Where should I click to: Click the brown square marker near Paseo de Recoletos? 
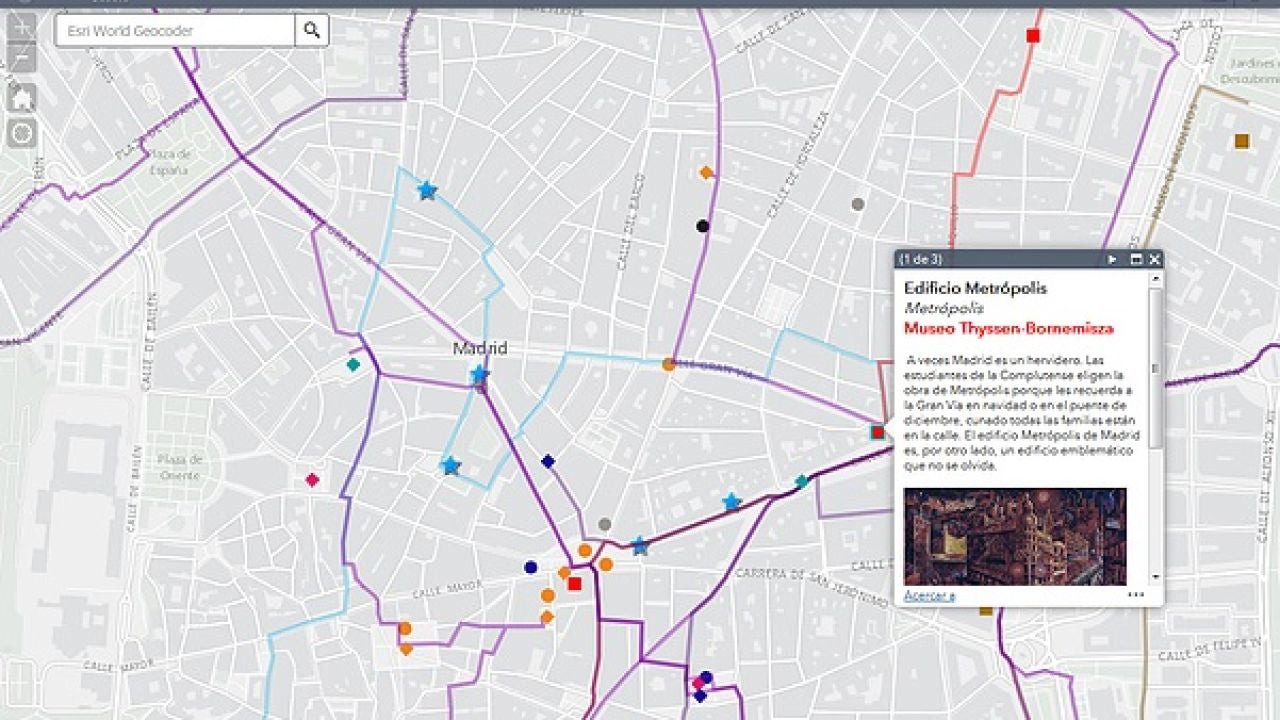[x=1241, y=141]
